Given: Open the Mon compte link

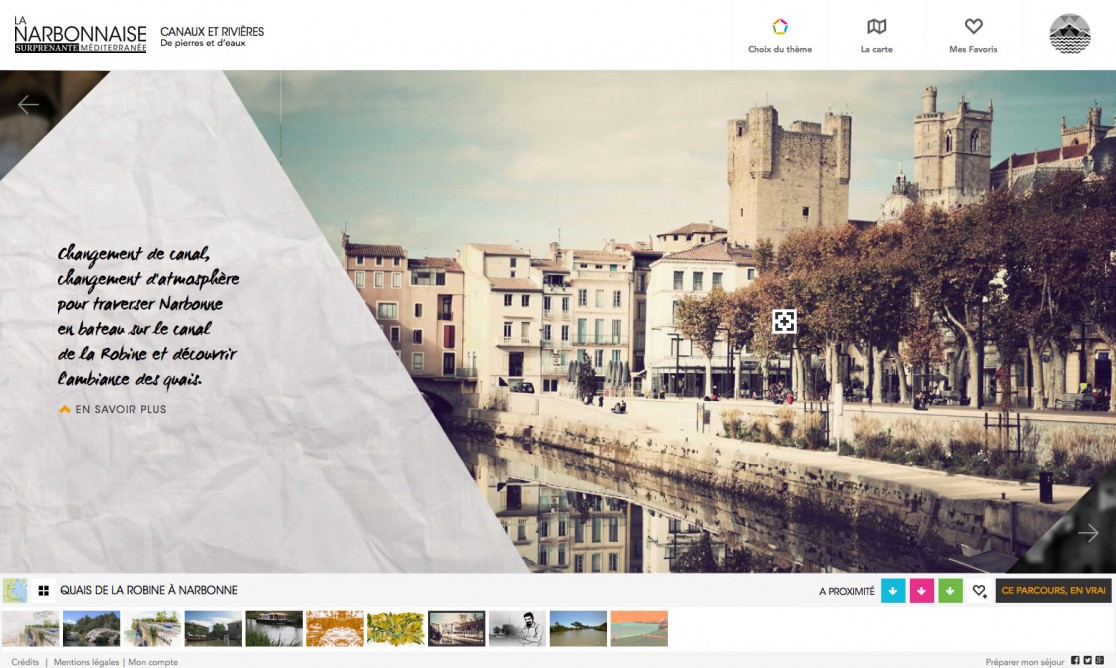Looking at the screenshot, I should coord(153,662).
